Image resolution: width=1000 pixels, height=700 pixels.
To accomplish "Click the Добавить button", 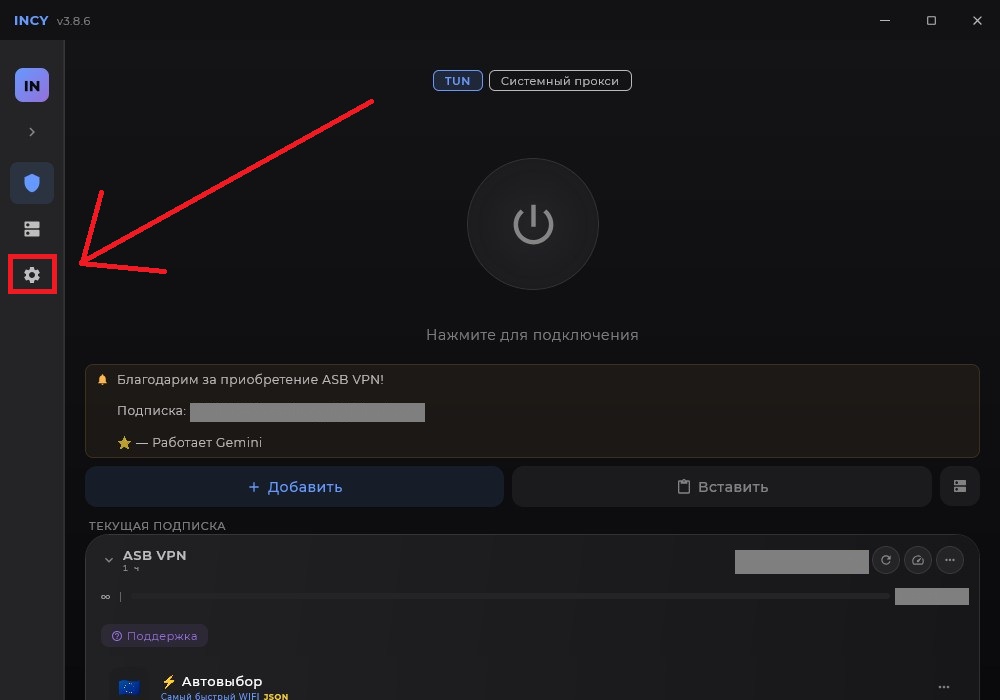I will pyautogui.click(x=295, y=486).
